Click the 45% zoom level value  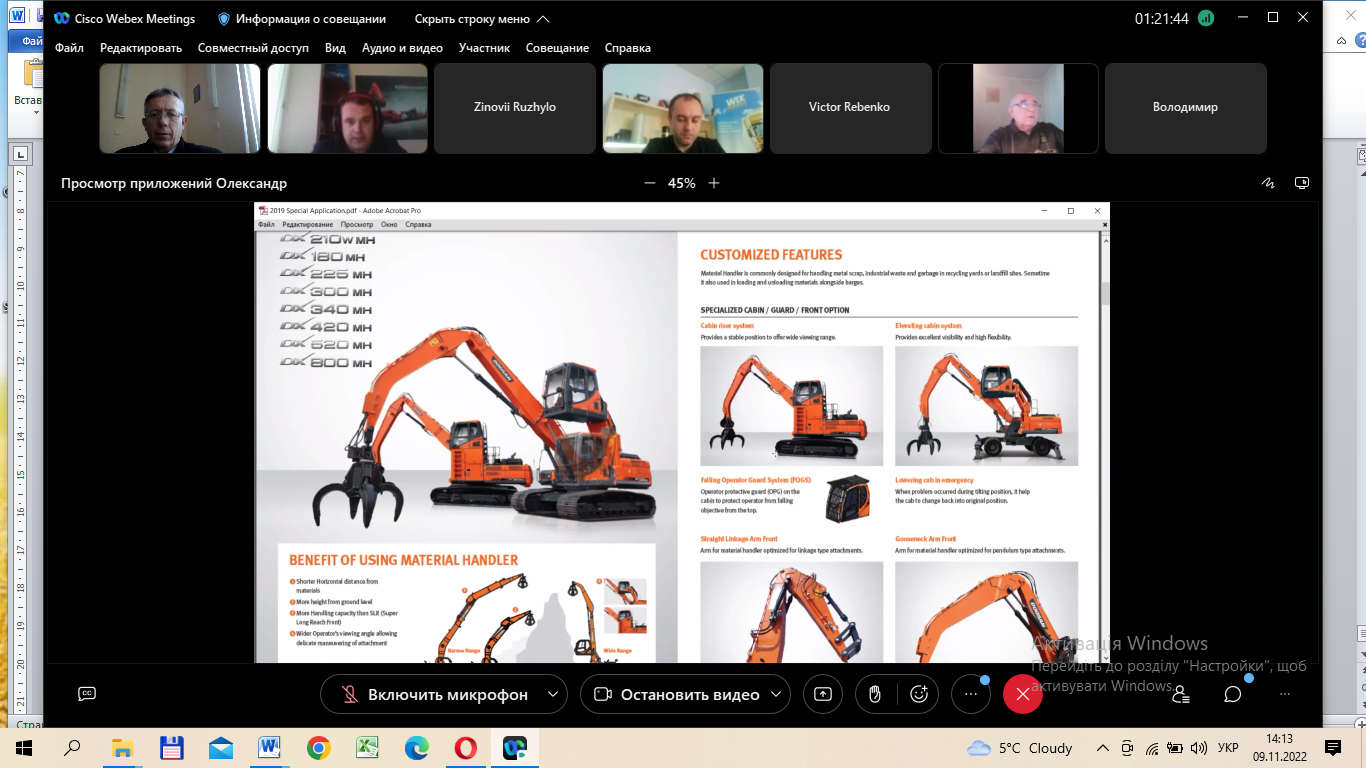click(x=682, y=183)
